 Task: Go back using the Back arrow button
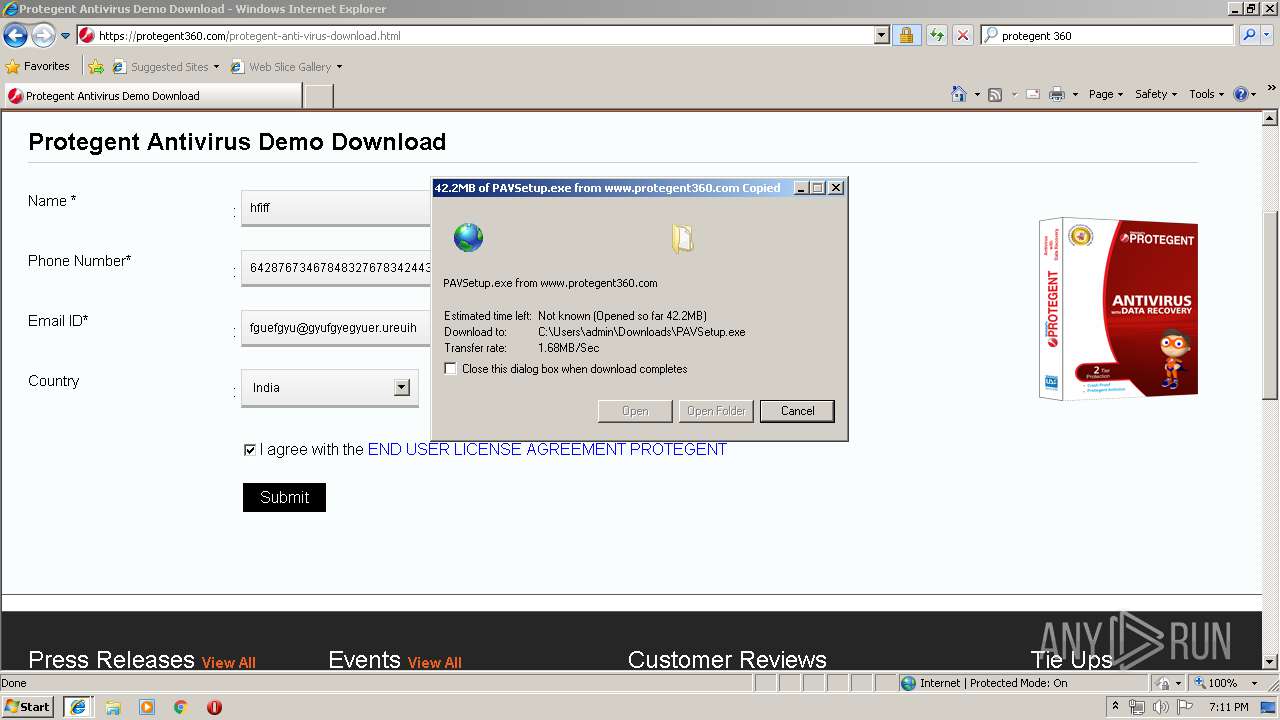(x=15, y=36)
